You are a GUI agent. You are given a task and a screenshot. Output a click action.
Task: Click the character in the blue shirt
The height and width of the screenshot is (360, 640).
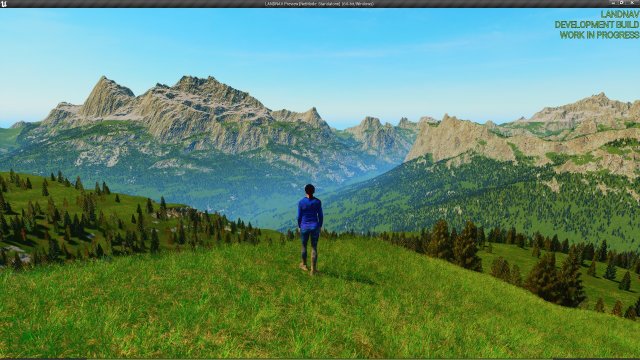(310, 229)
